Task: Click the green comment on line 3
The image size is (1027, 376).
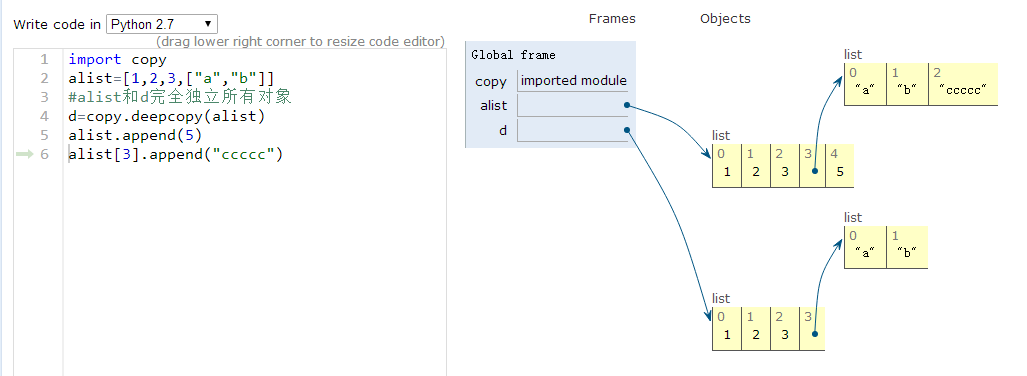Action: click(180, 98)
